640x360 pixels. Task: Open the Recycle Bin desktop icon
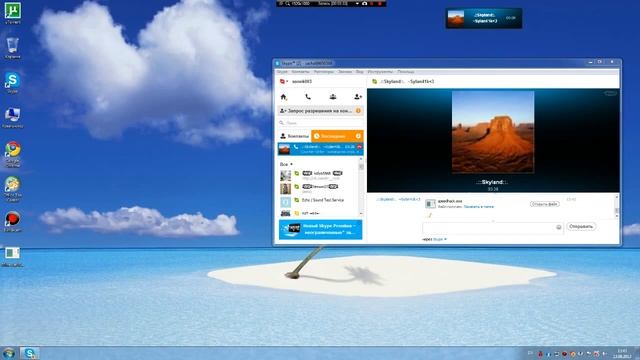(x=13, y=48)
